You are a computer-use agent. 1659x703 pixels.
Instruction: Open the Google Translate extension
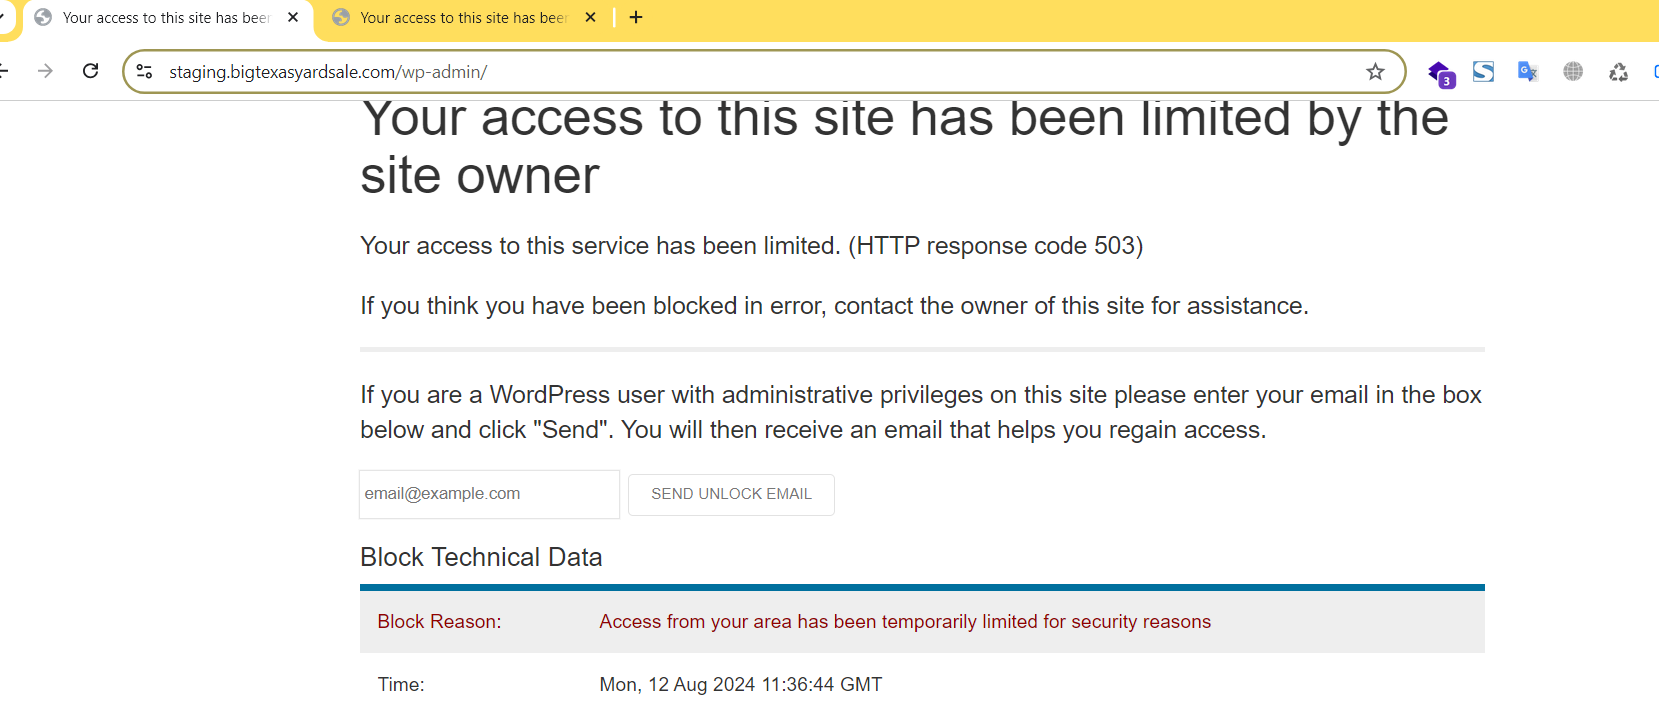pyautogui.click(x=1527, y=72)
